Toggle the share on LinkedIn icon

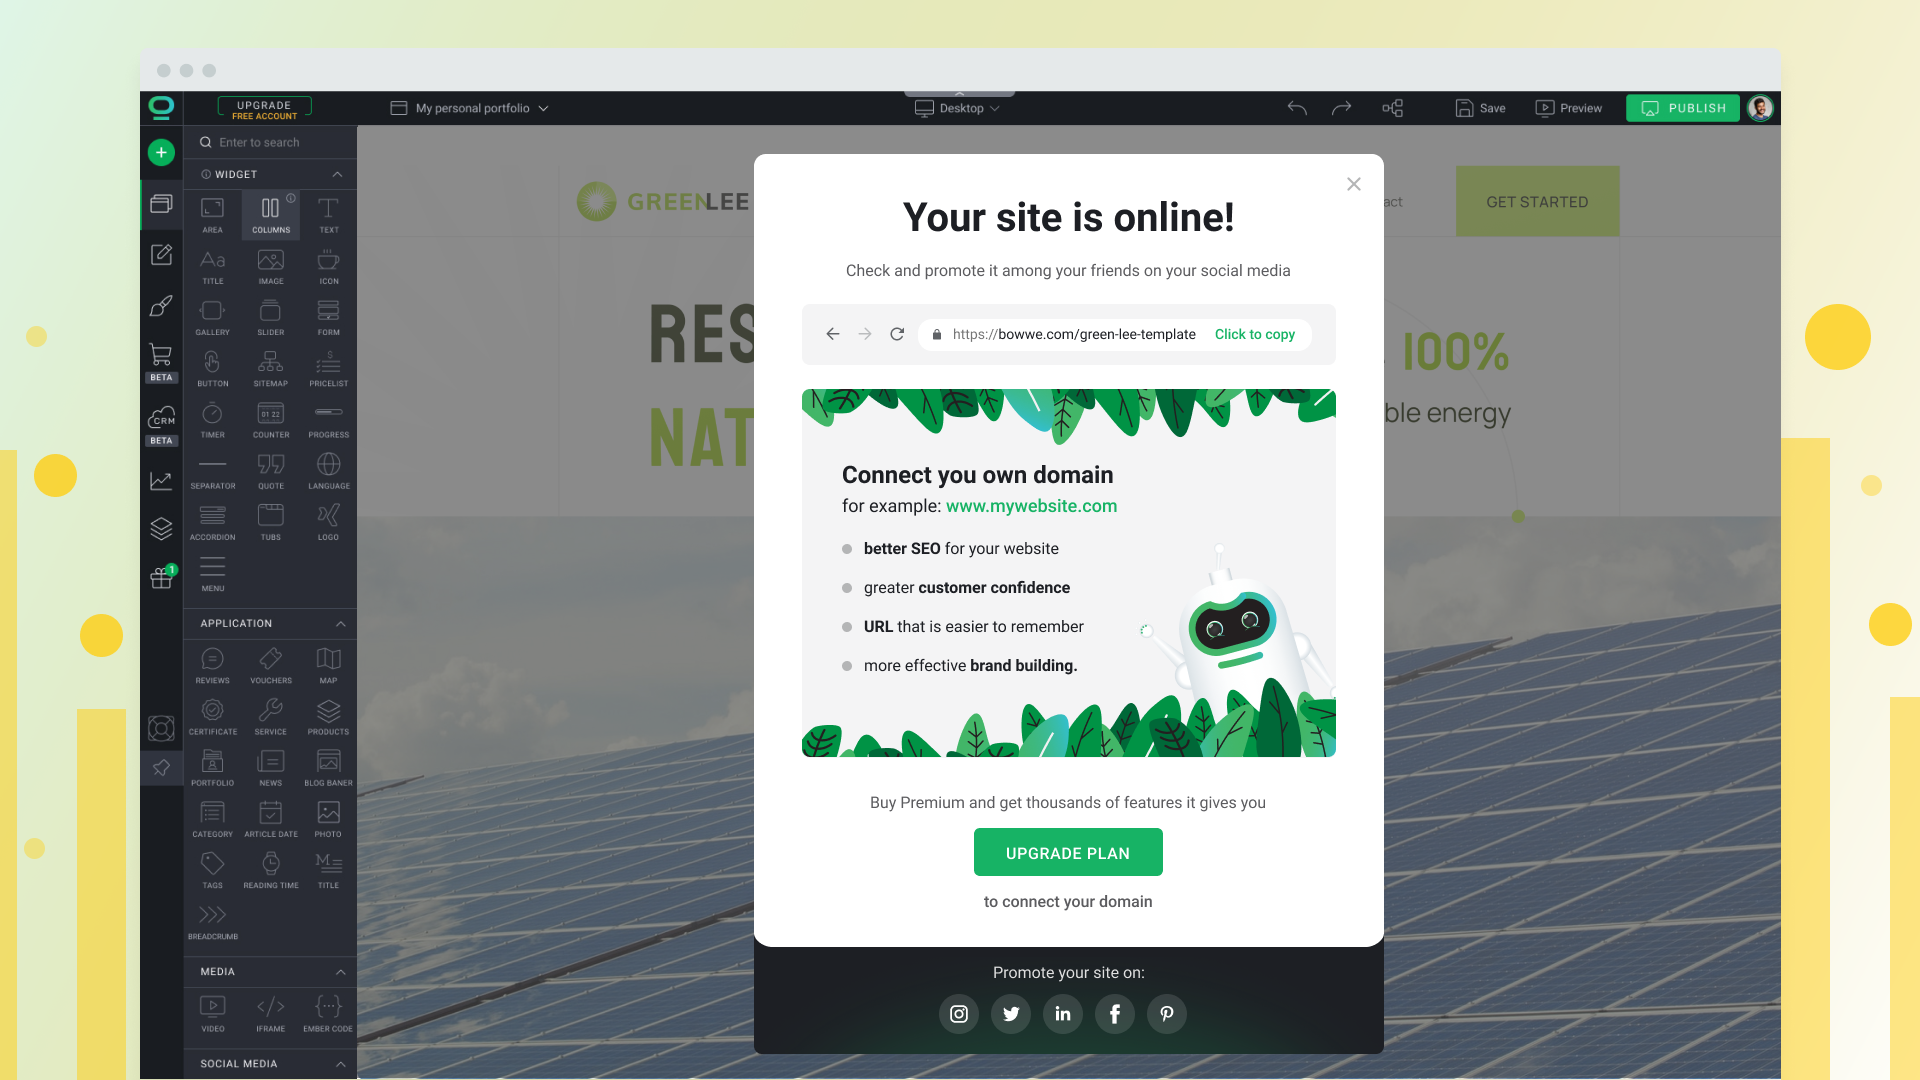coord(1063,1014)
